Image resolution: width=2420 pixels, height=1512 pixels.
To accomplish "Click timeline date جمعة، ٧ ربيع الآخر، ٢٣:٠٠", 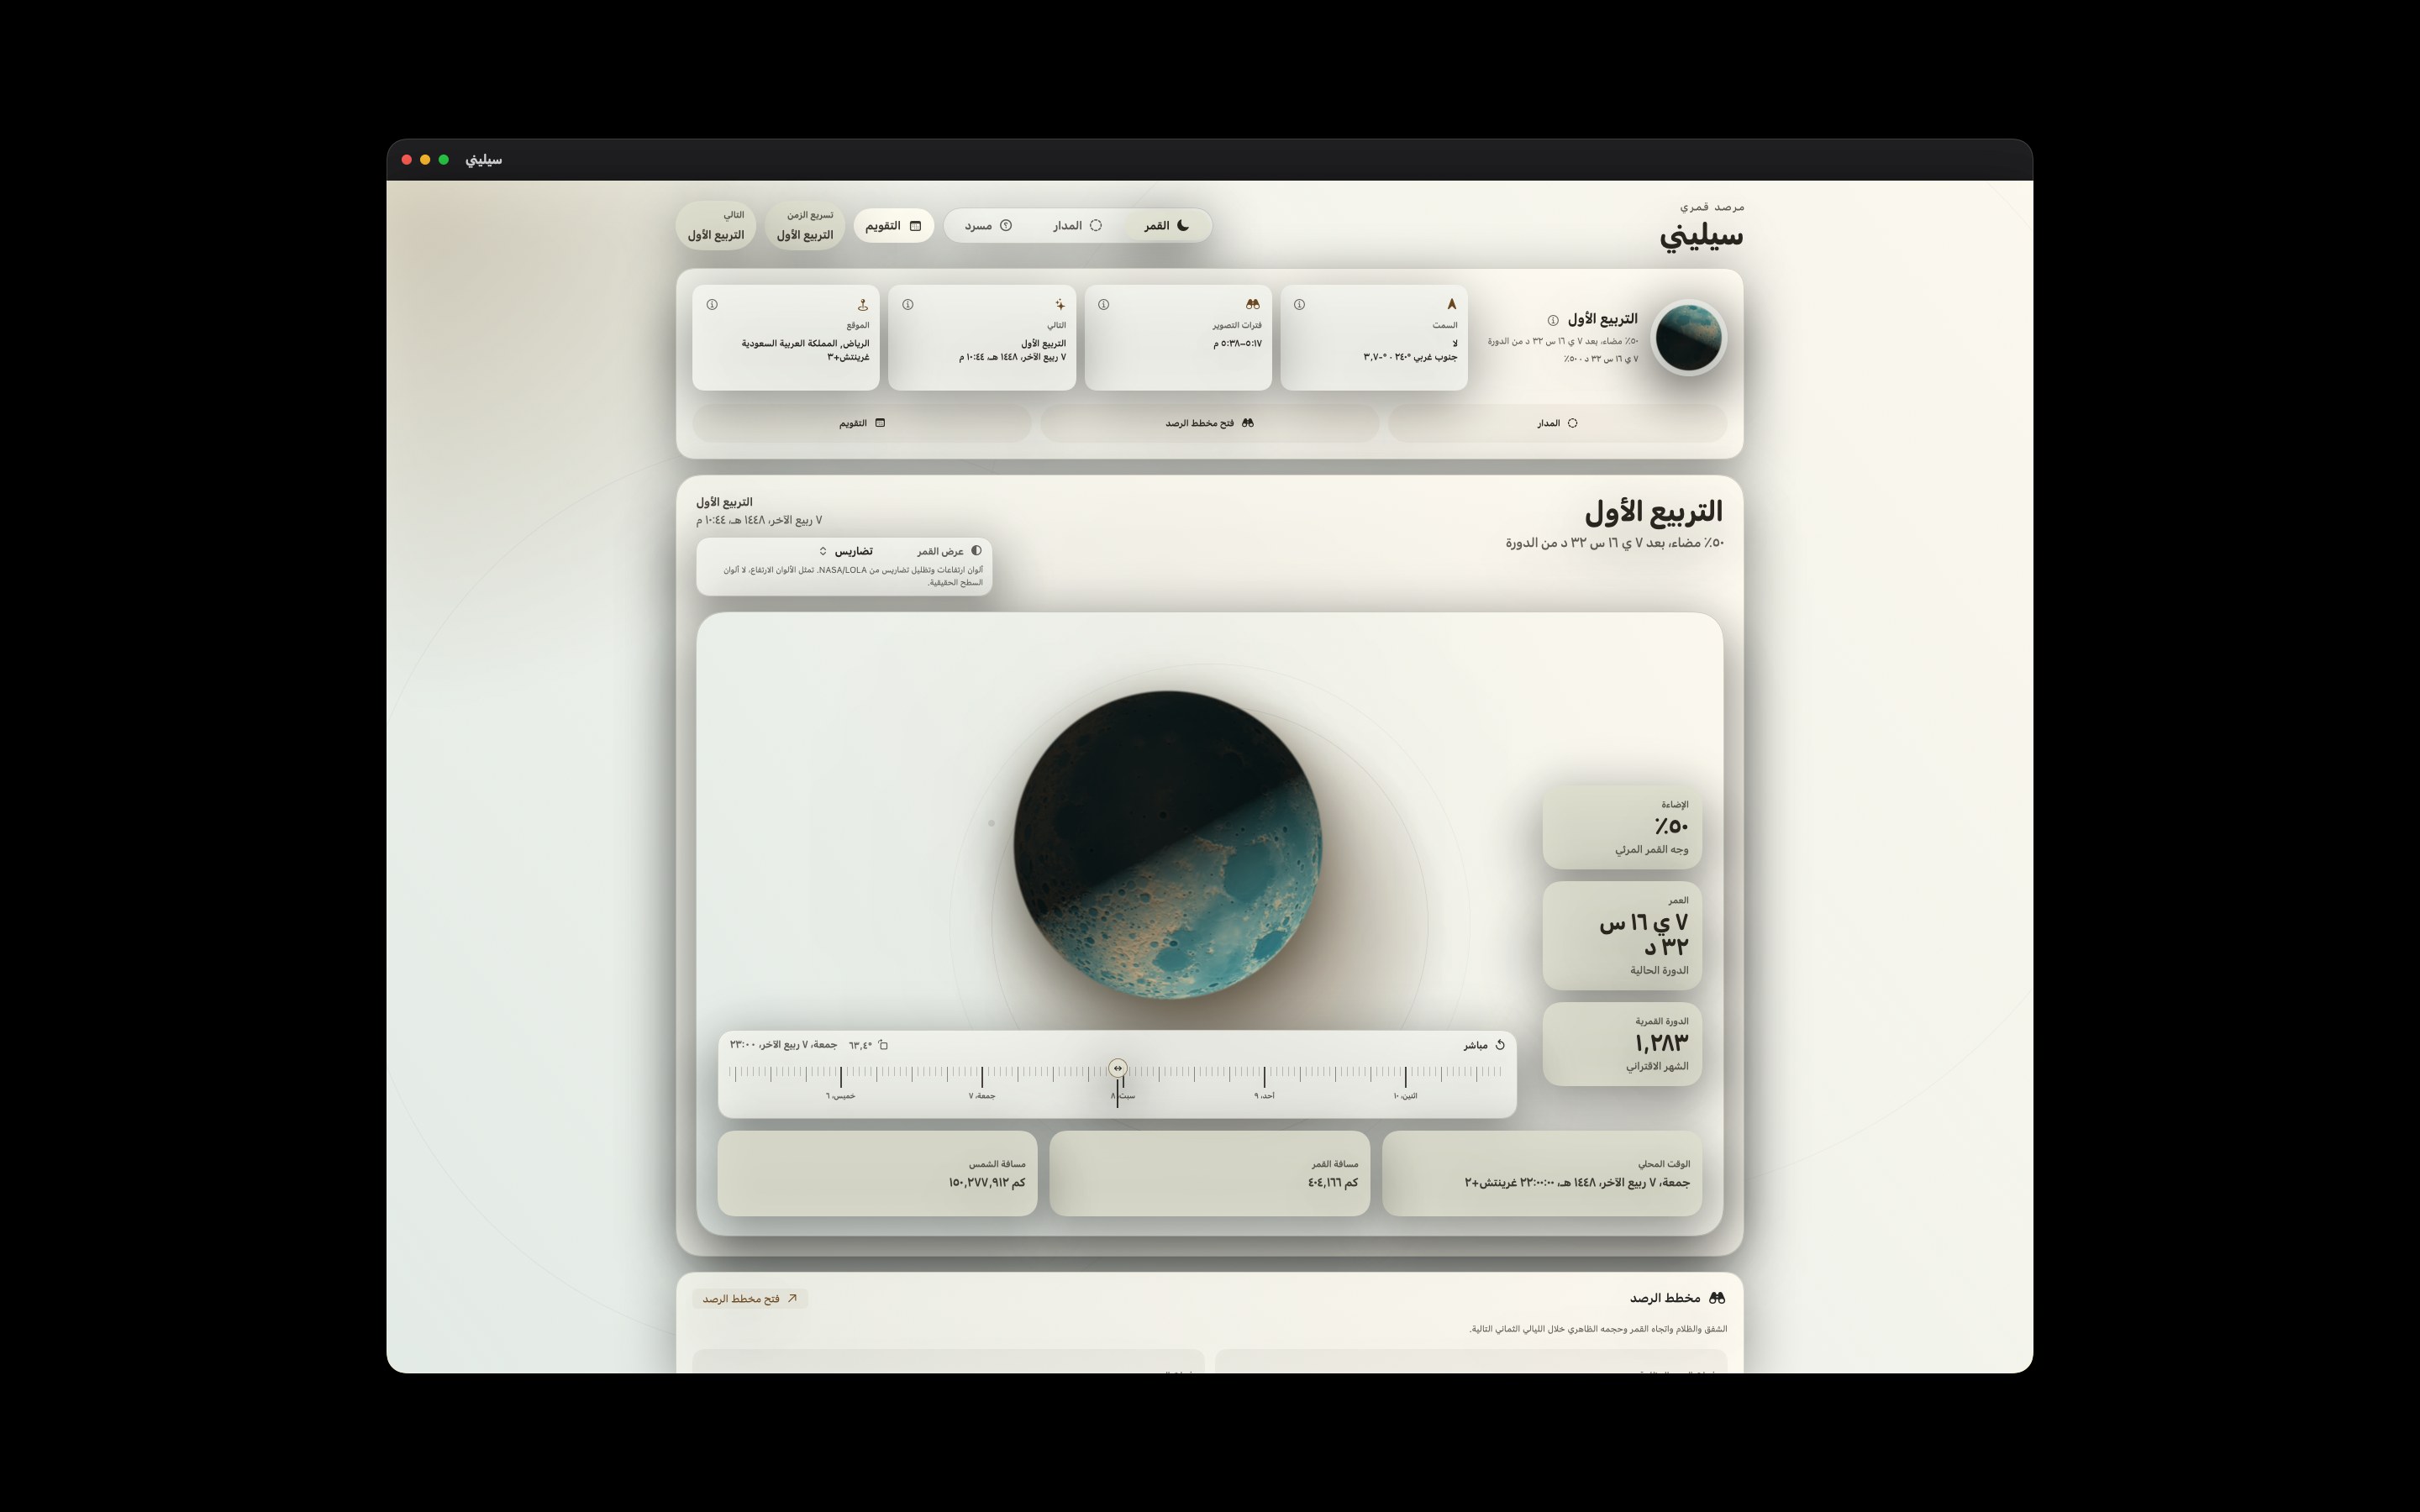I will [783, 1045].
